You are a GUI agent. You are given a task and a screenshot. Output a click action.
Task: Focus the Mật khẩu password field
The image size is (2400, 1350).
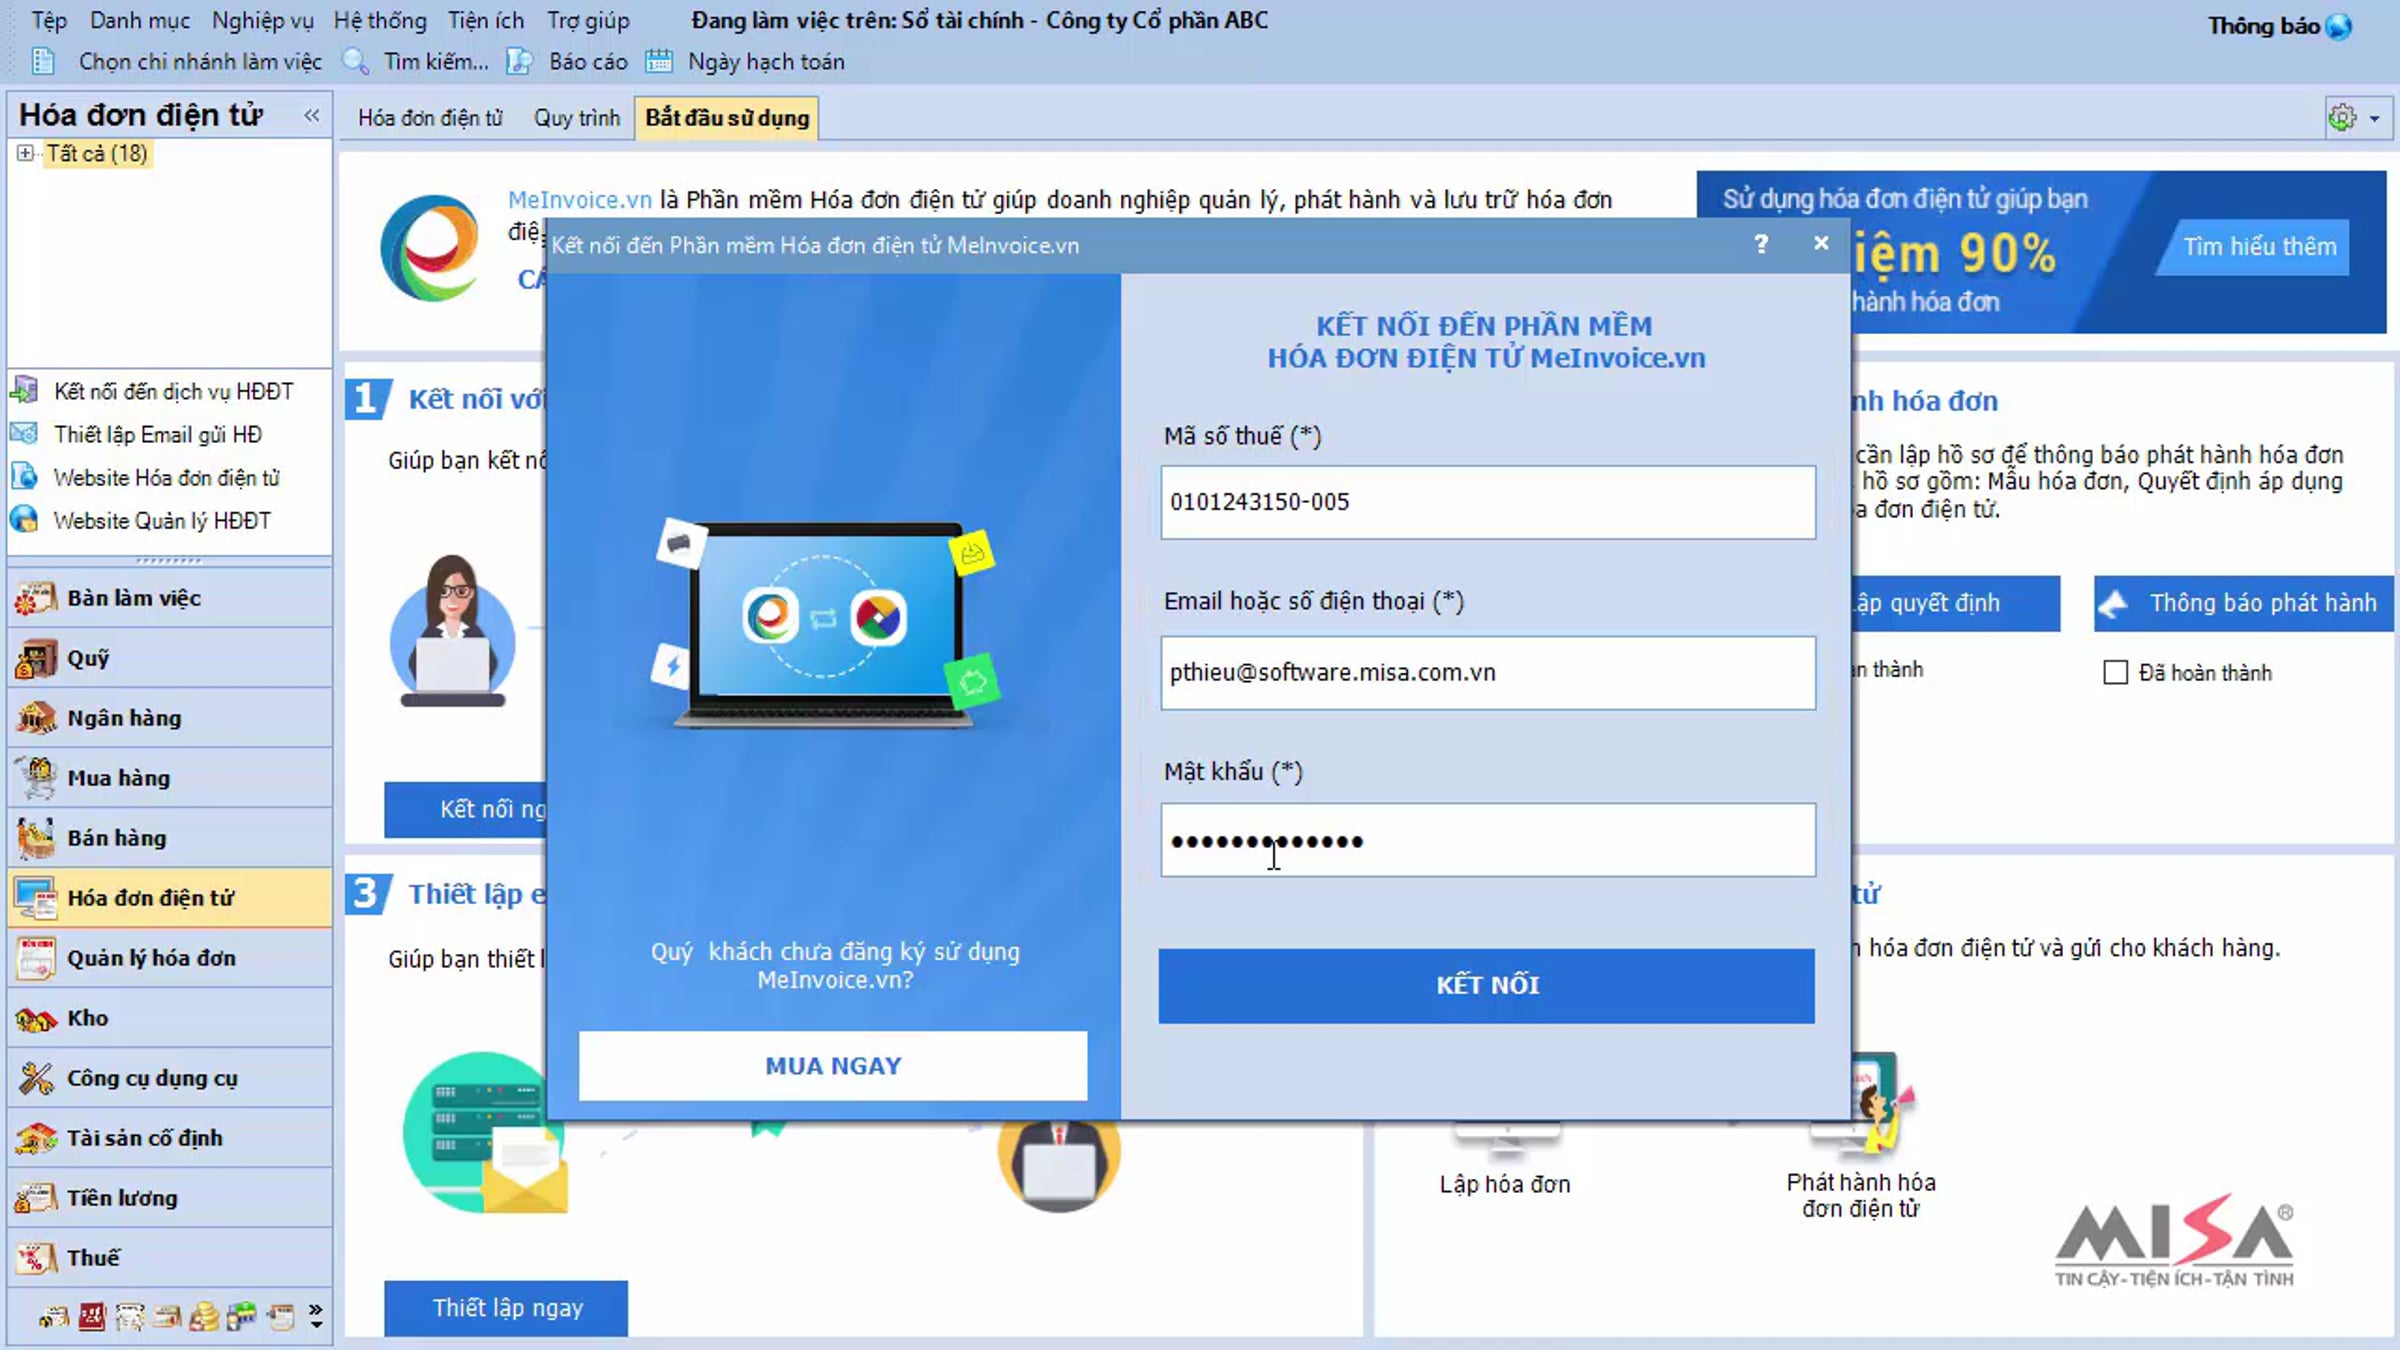coord(1488,840)
